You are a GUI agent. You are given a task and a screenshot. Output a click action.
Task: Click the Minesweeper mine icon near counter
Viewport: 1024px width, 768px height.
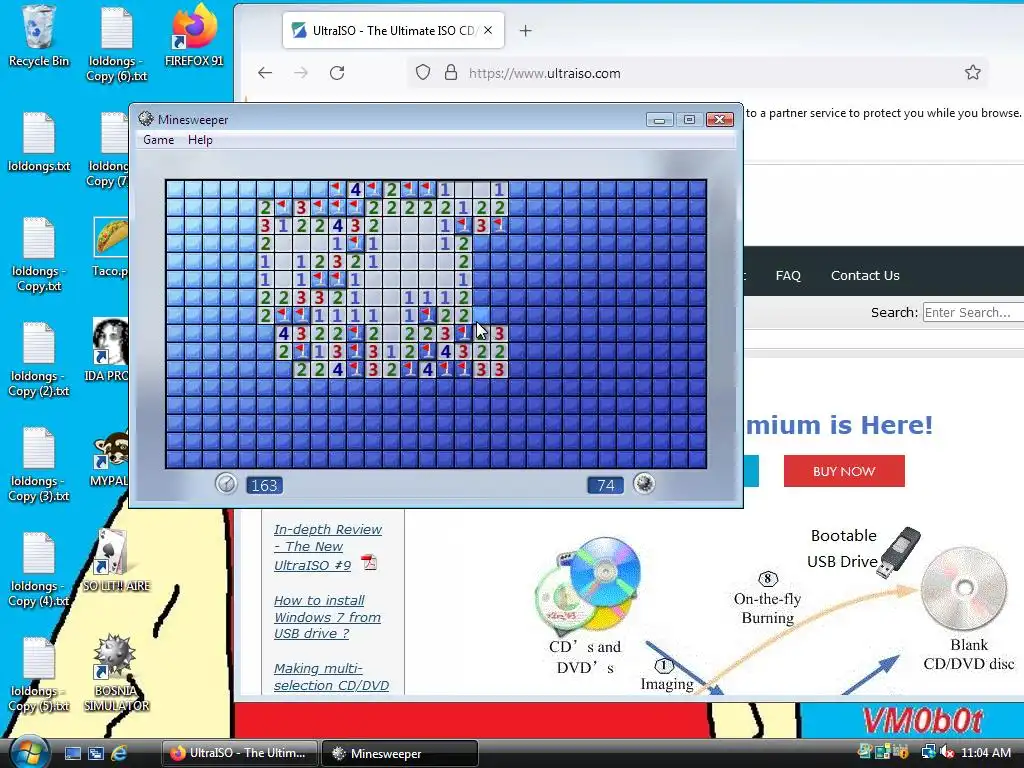(644, 484)
